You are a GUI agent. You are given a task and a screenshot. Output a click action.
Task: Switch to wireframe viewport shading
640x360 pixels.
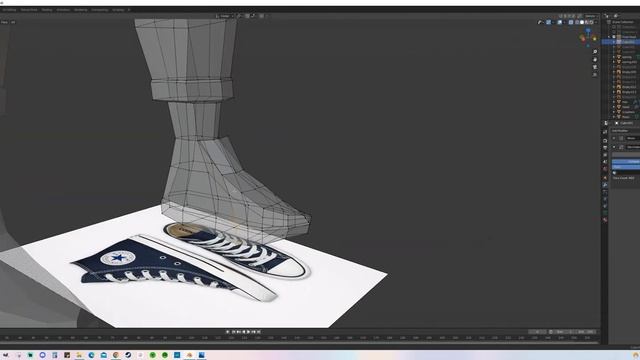coord(577,22)
